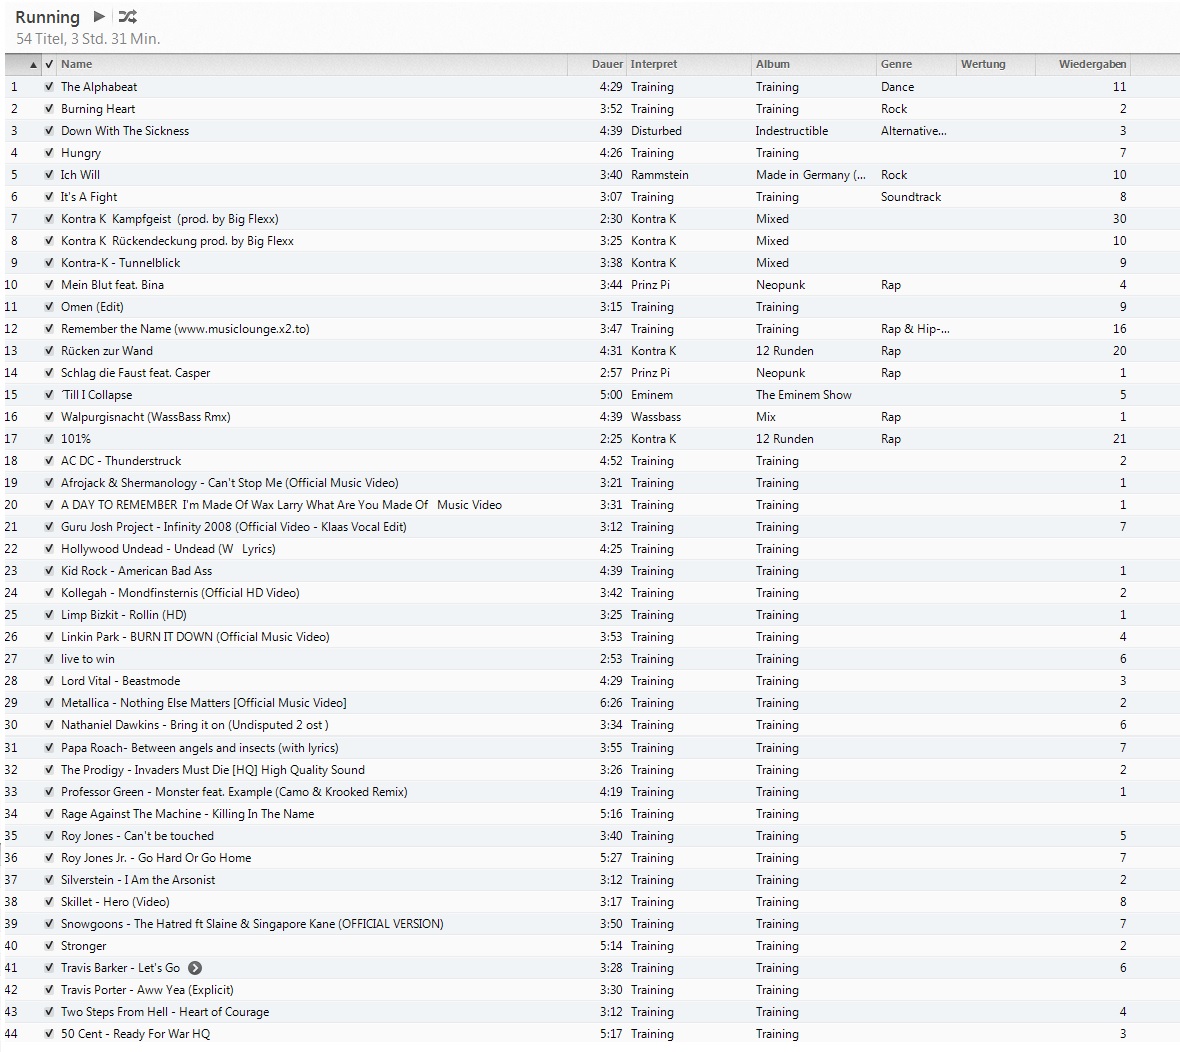This screenshot has width=1180, height=1052.
Task: Sort tracks by Interpret column
Action: [x=689, y=65]
